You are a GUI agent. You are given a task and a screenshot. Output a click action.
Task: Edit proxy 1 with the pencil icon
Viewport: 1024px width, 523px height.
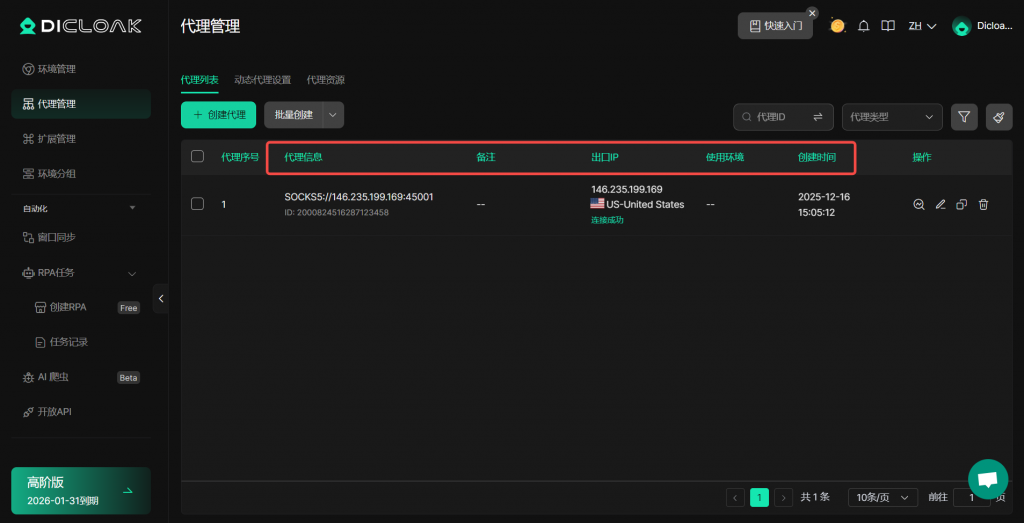[940, 204]
